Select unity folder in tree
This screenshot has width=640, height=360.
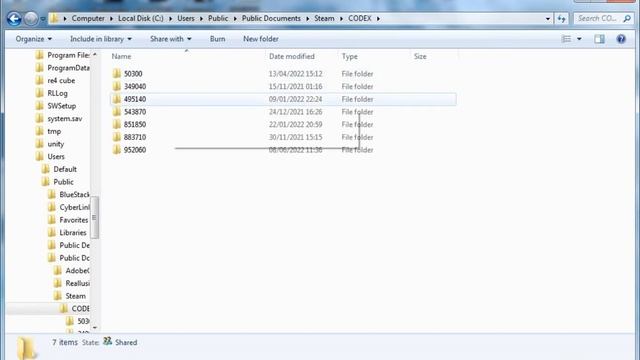coord(50,144)
